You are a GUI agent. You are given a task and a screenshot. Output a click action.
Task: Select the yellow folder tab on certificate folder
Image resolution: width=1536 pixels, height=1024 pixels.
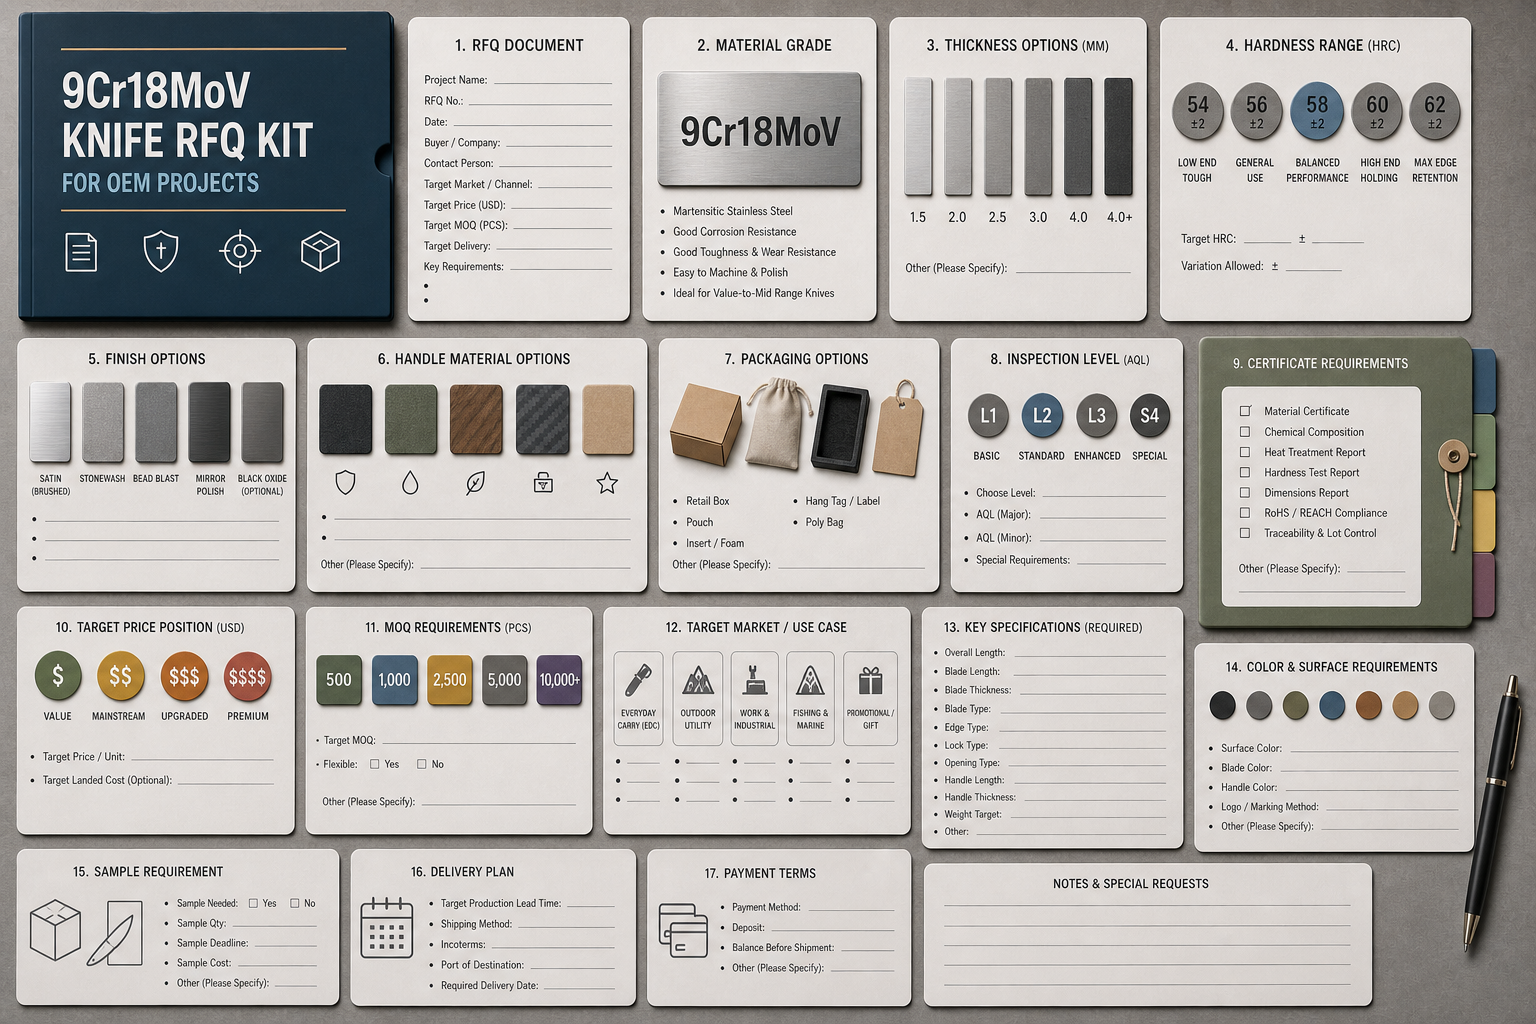(1484, 520)
